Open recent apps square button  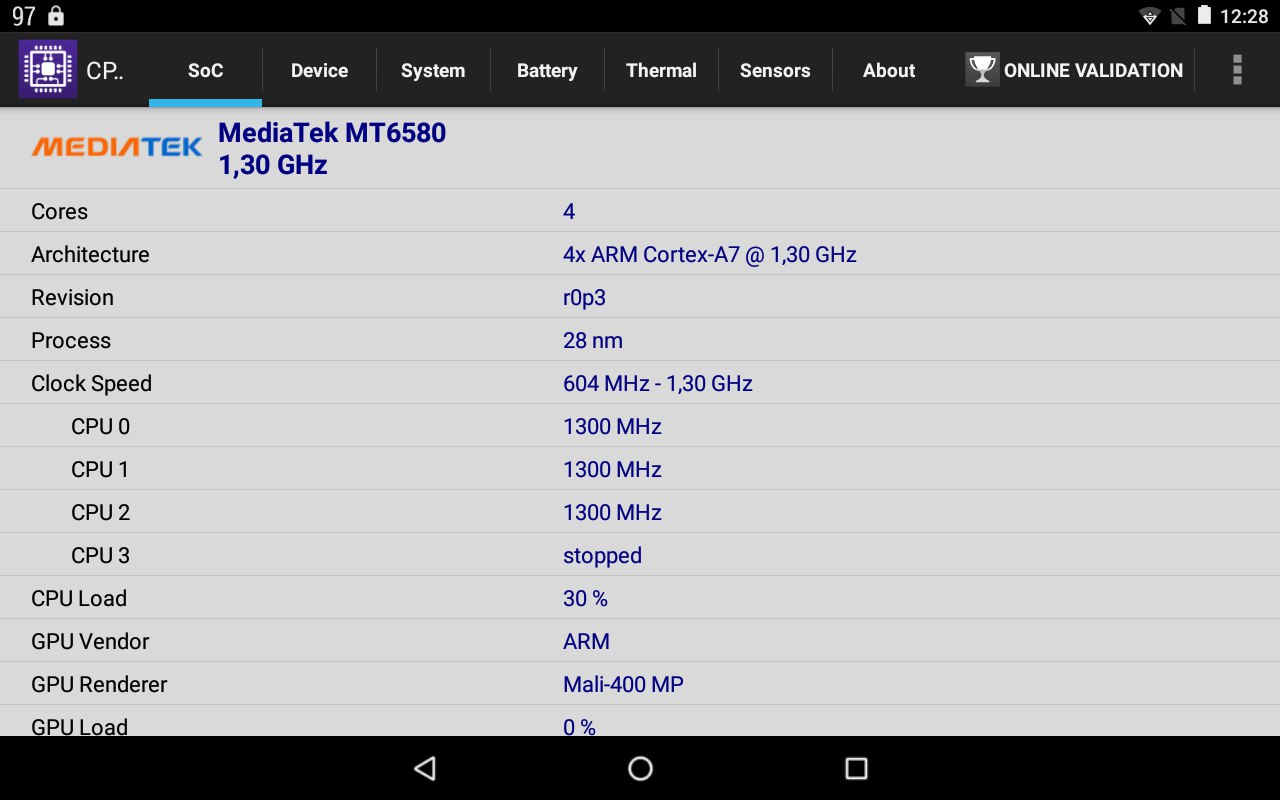pyautogui.click(x=855, y=768)
